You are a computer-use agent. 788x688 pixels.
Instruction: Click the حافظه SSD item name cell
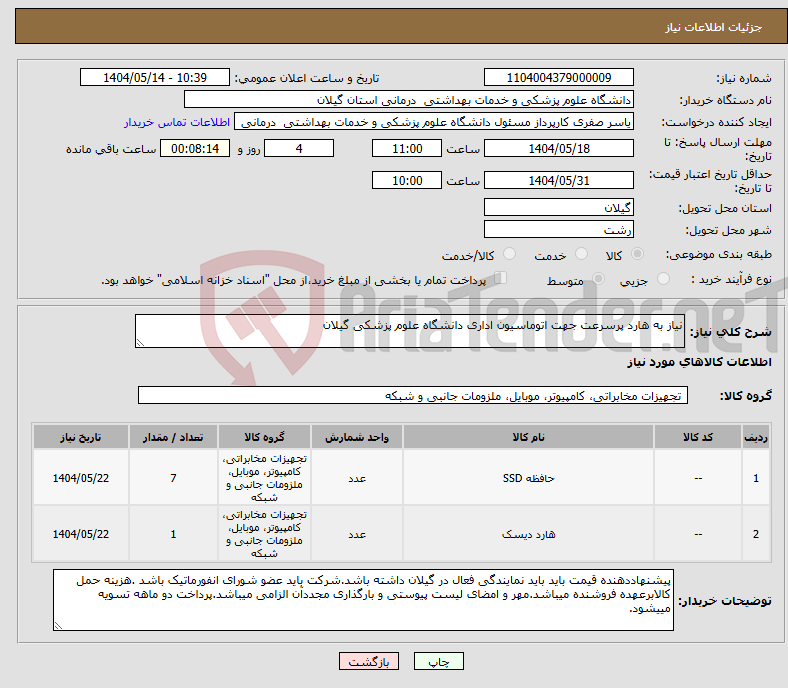(x=528, y=477)
